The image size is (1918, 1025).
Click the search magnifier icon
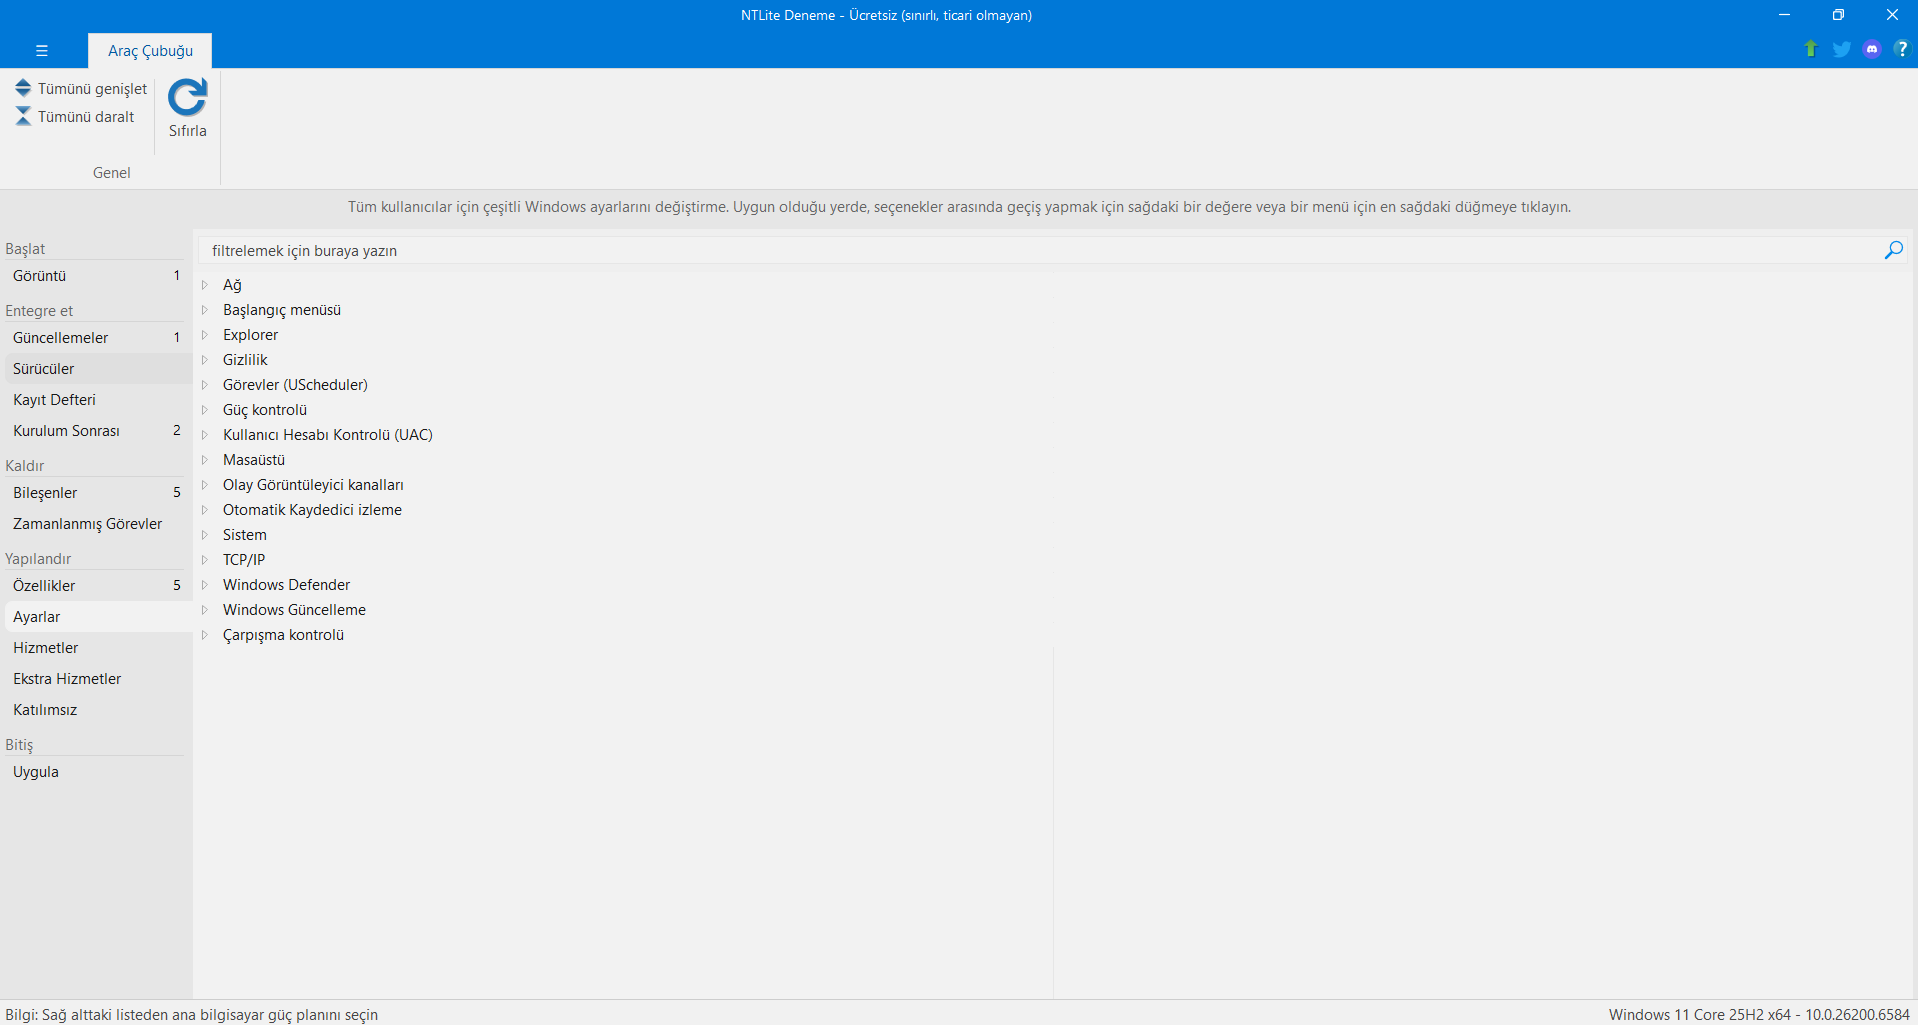click(x=1893, y=250)
